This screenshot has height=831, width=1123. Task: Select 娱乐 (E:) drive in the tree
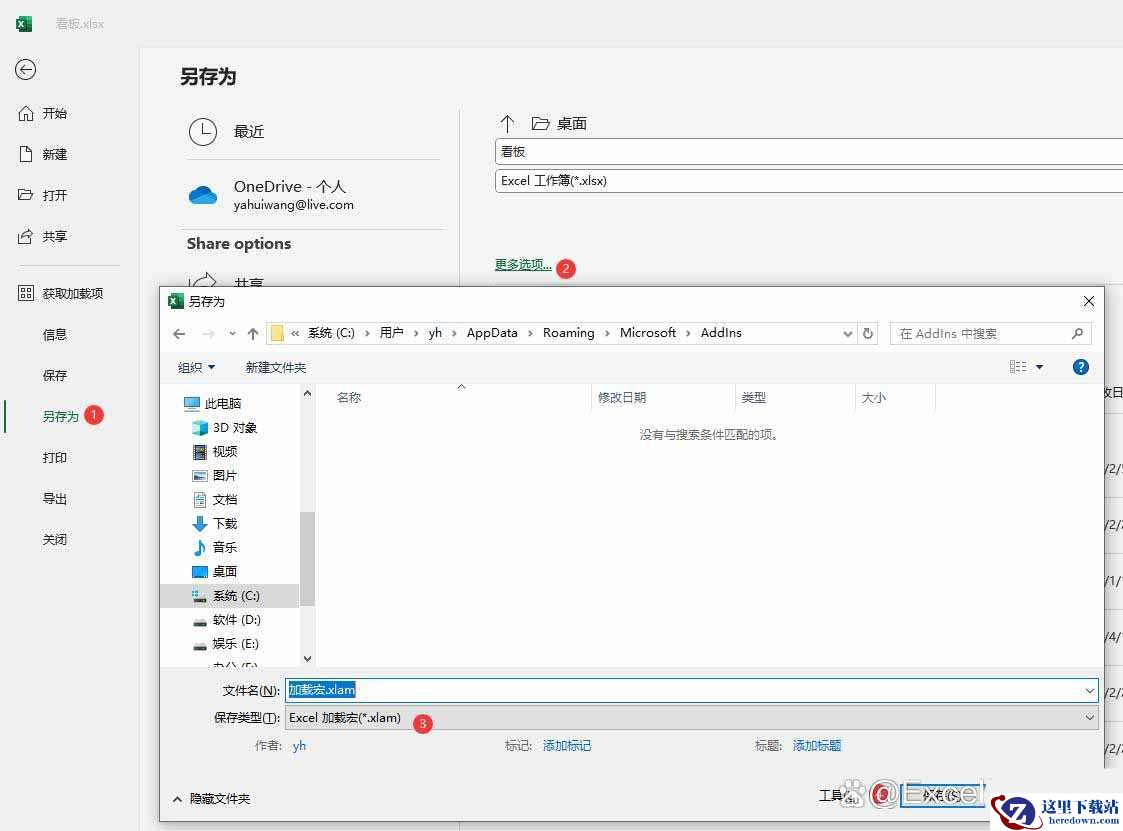coord(226,644)
